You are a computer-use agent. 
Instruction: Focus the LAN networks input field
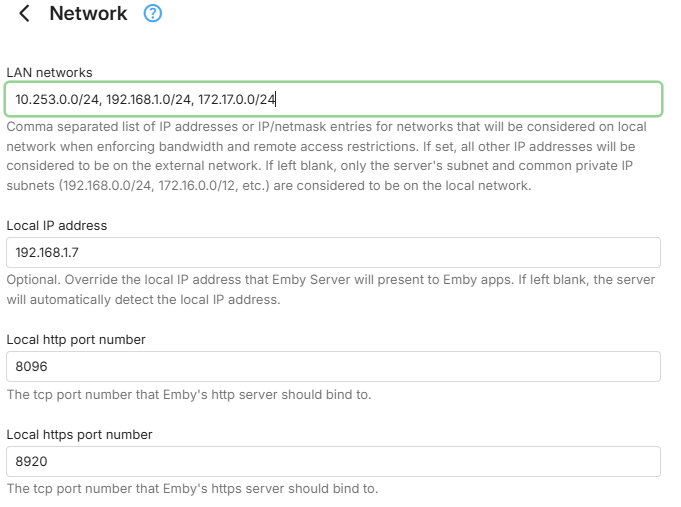(x=450, y=99)
